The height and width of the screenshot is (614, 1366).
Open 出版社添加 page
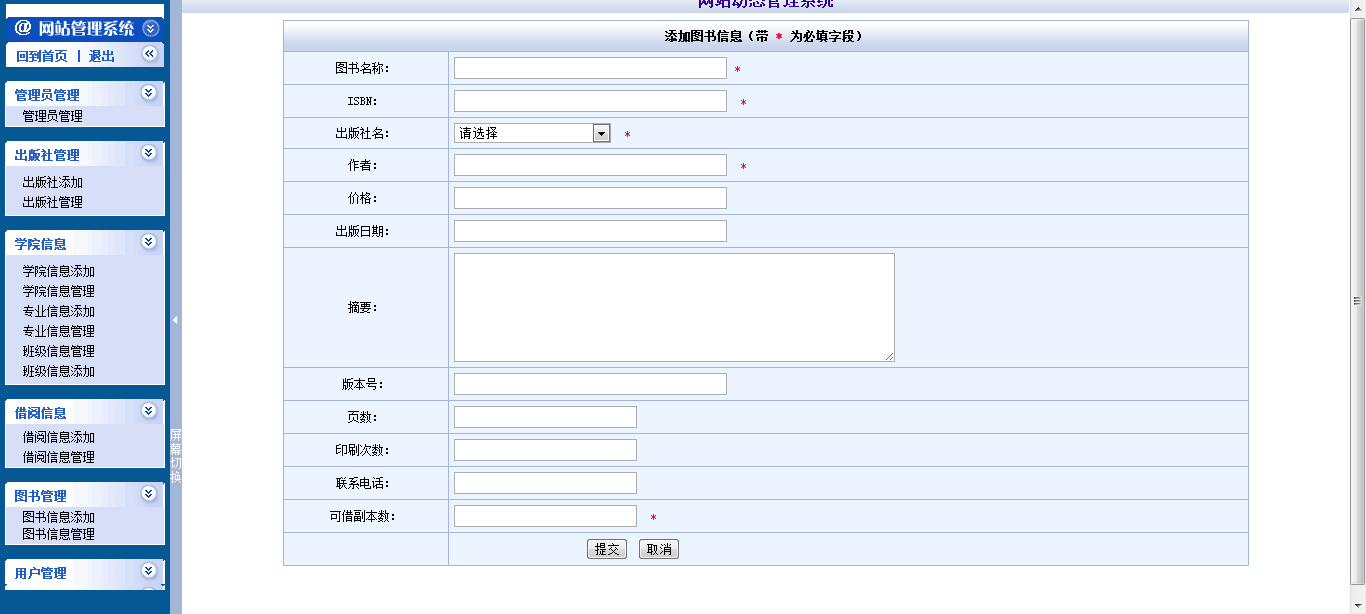(53, 182)
